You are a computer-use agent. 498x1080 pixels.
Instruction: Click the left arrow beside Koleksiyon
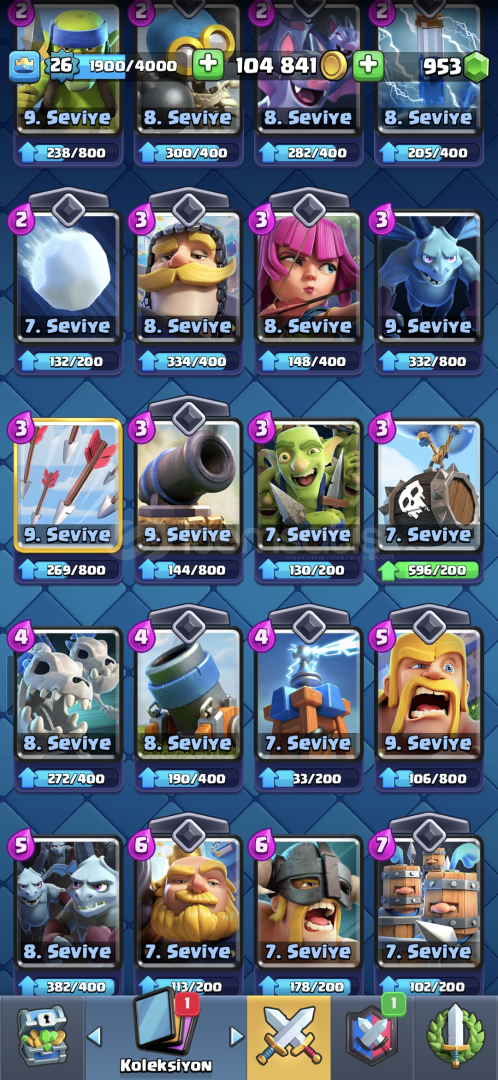pos(95,1035)
